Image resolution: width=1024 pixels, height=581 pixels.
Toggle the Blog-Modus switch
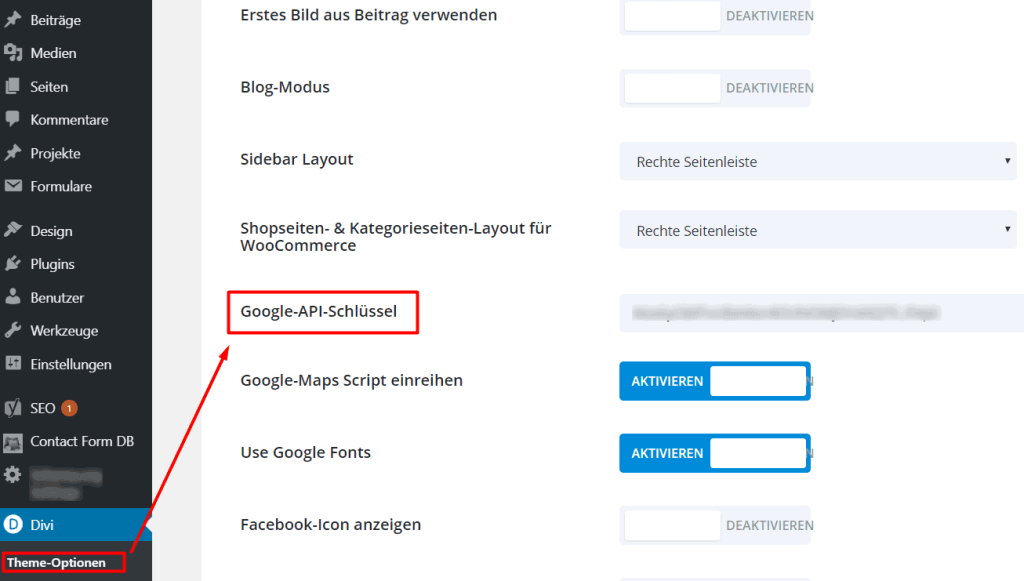coord(715,88)
